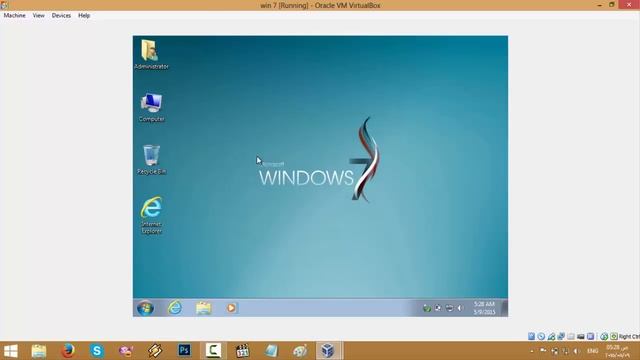Open the host clock showing 05:28
640x360 pixels.
tap(617, 351)
